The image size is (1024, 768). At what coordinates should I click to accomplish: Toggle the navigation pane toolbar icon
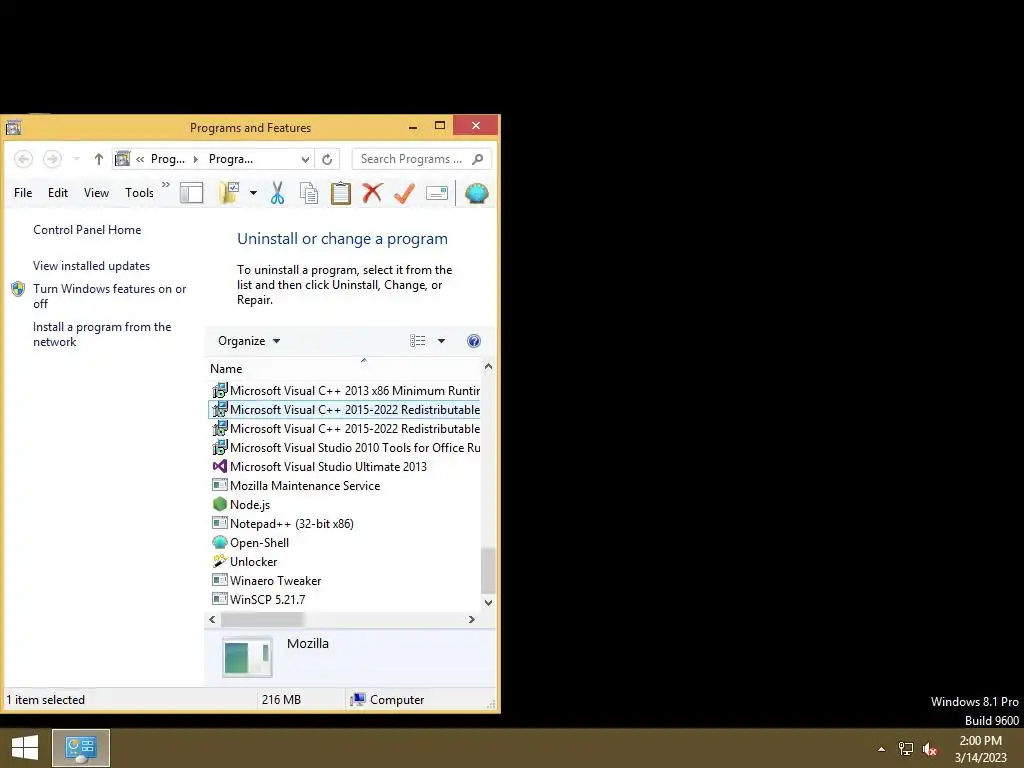pyautogui.click(x=191, y=193)
